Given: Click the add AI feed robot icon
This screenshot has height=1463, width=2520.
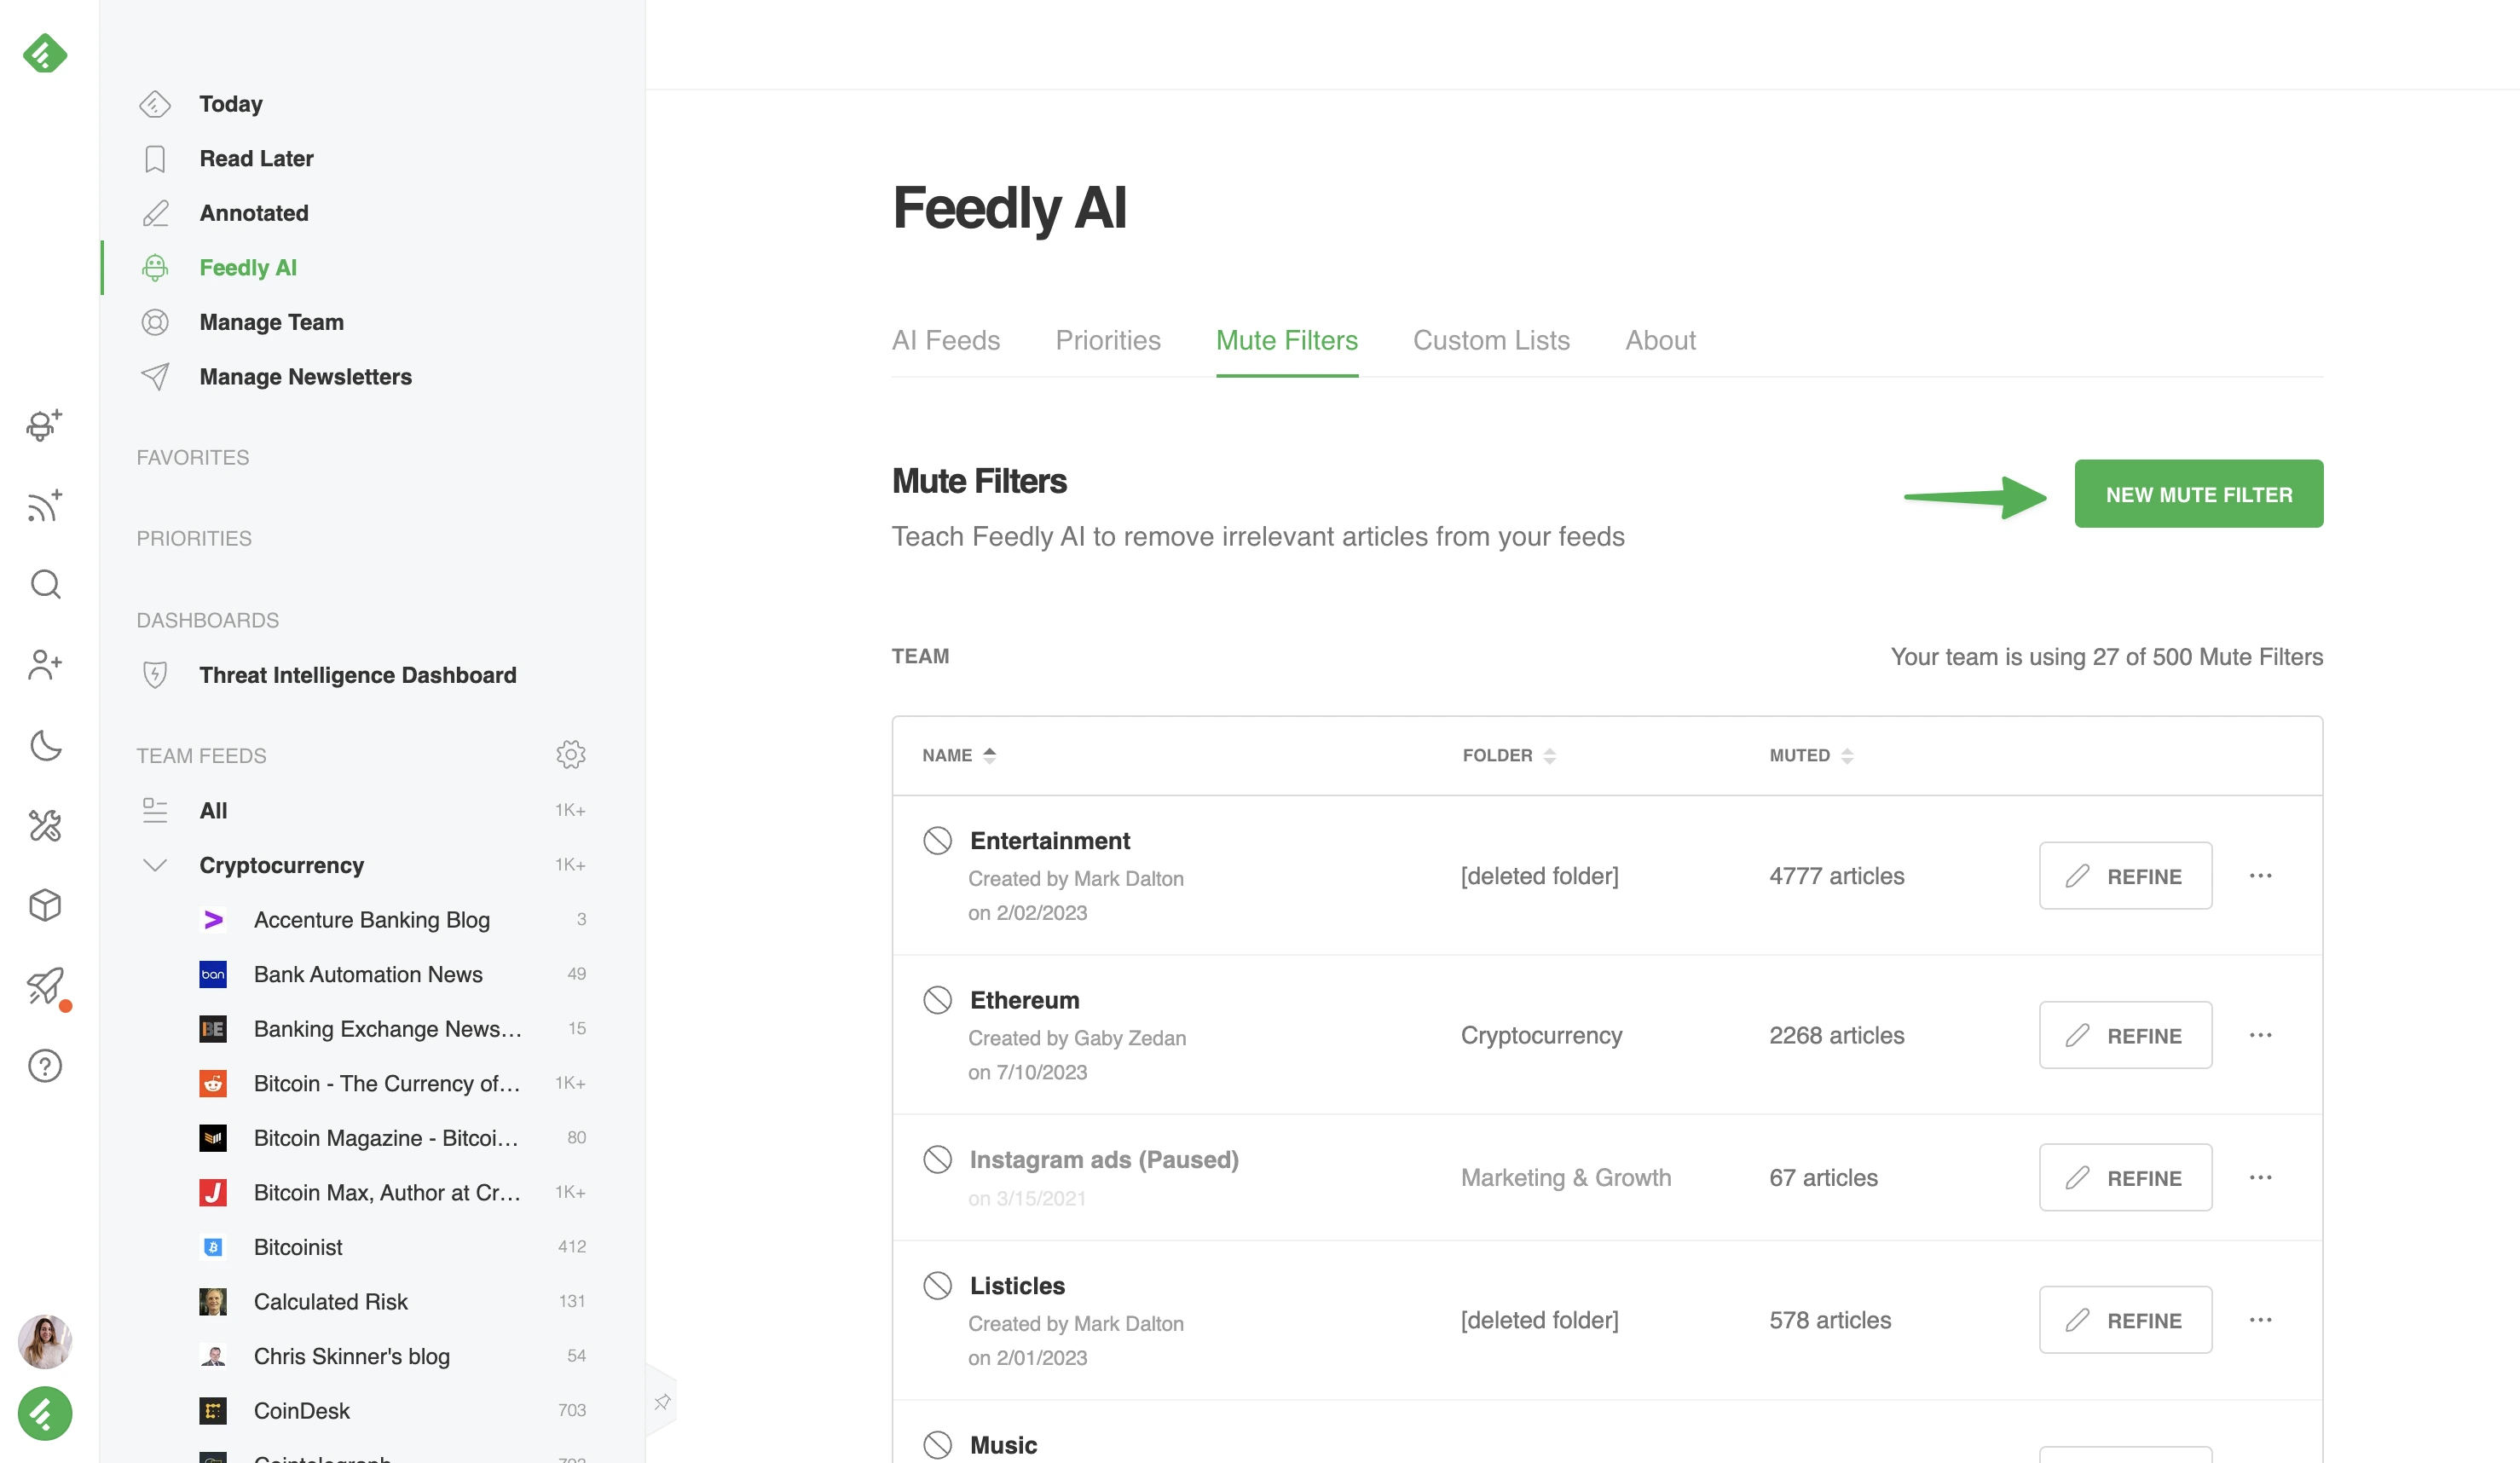Looking at the screenshot, I should 45,425.
